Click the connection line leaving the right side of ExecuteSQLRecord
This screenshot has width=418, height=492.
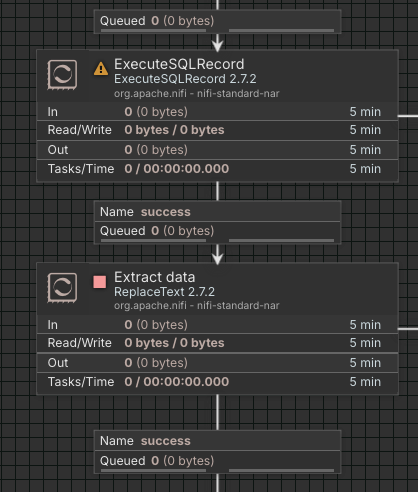pos(408,116)
